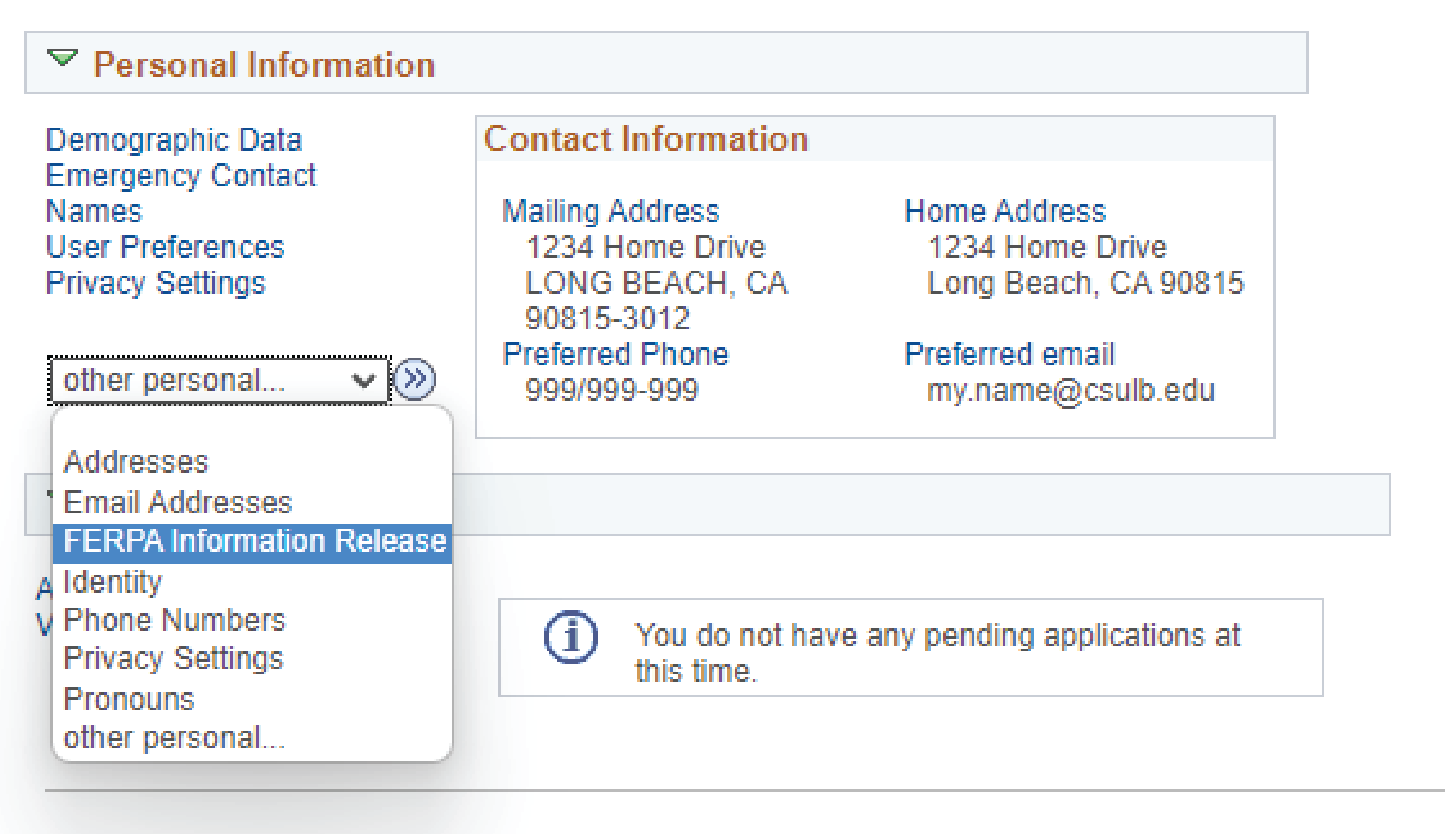Select 'other personal...' at bottom of list

[x=174, y=738]
